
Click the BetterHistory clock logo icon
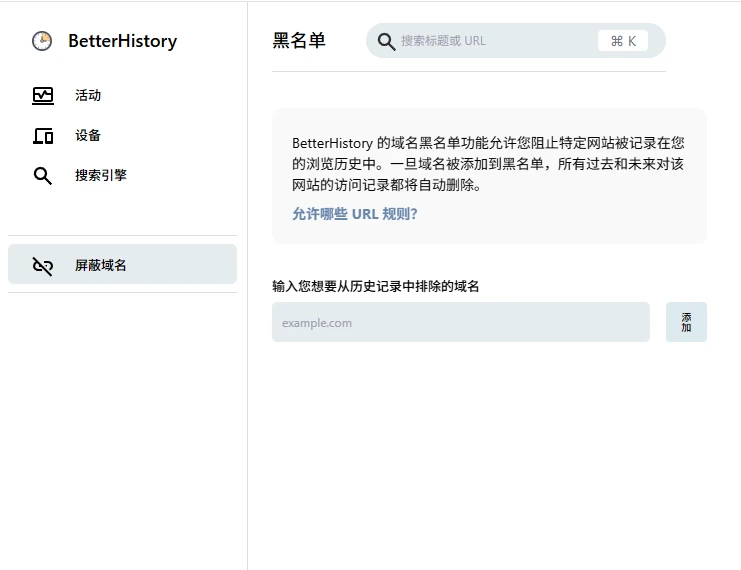(42, 41)
